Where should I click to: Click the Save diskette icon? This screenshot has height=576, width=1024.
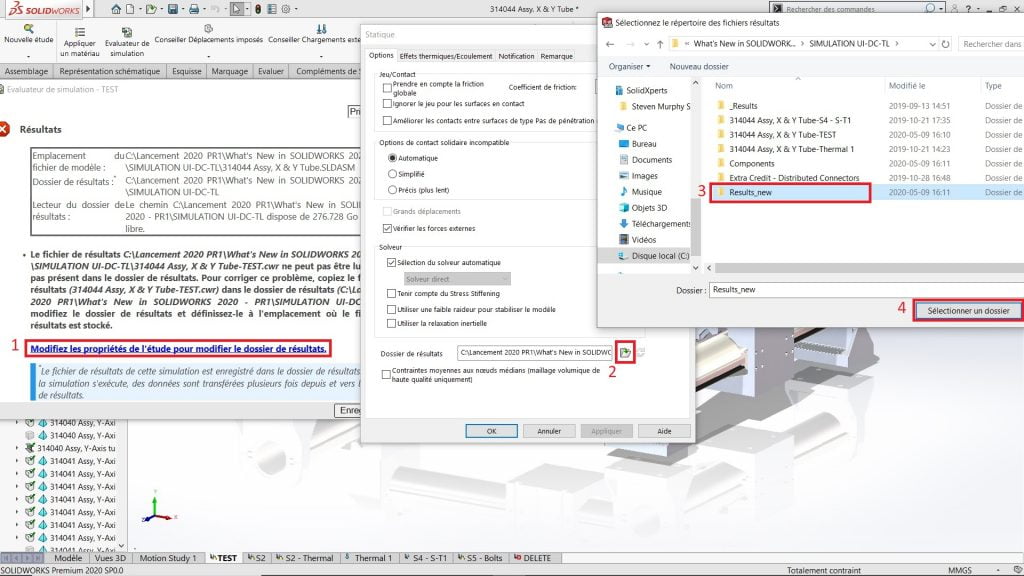coord(172,9)
